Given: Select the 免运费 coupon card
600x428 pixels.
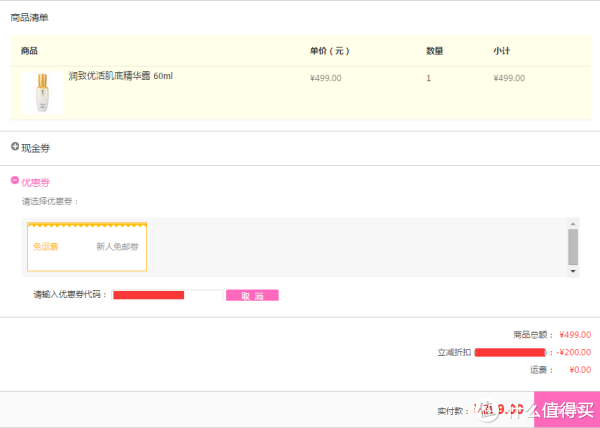Looking at the screenshot, I should pos(87,247).
